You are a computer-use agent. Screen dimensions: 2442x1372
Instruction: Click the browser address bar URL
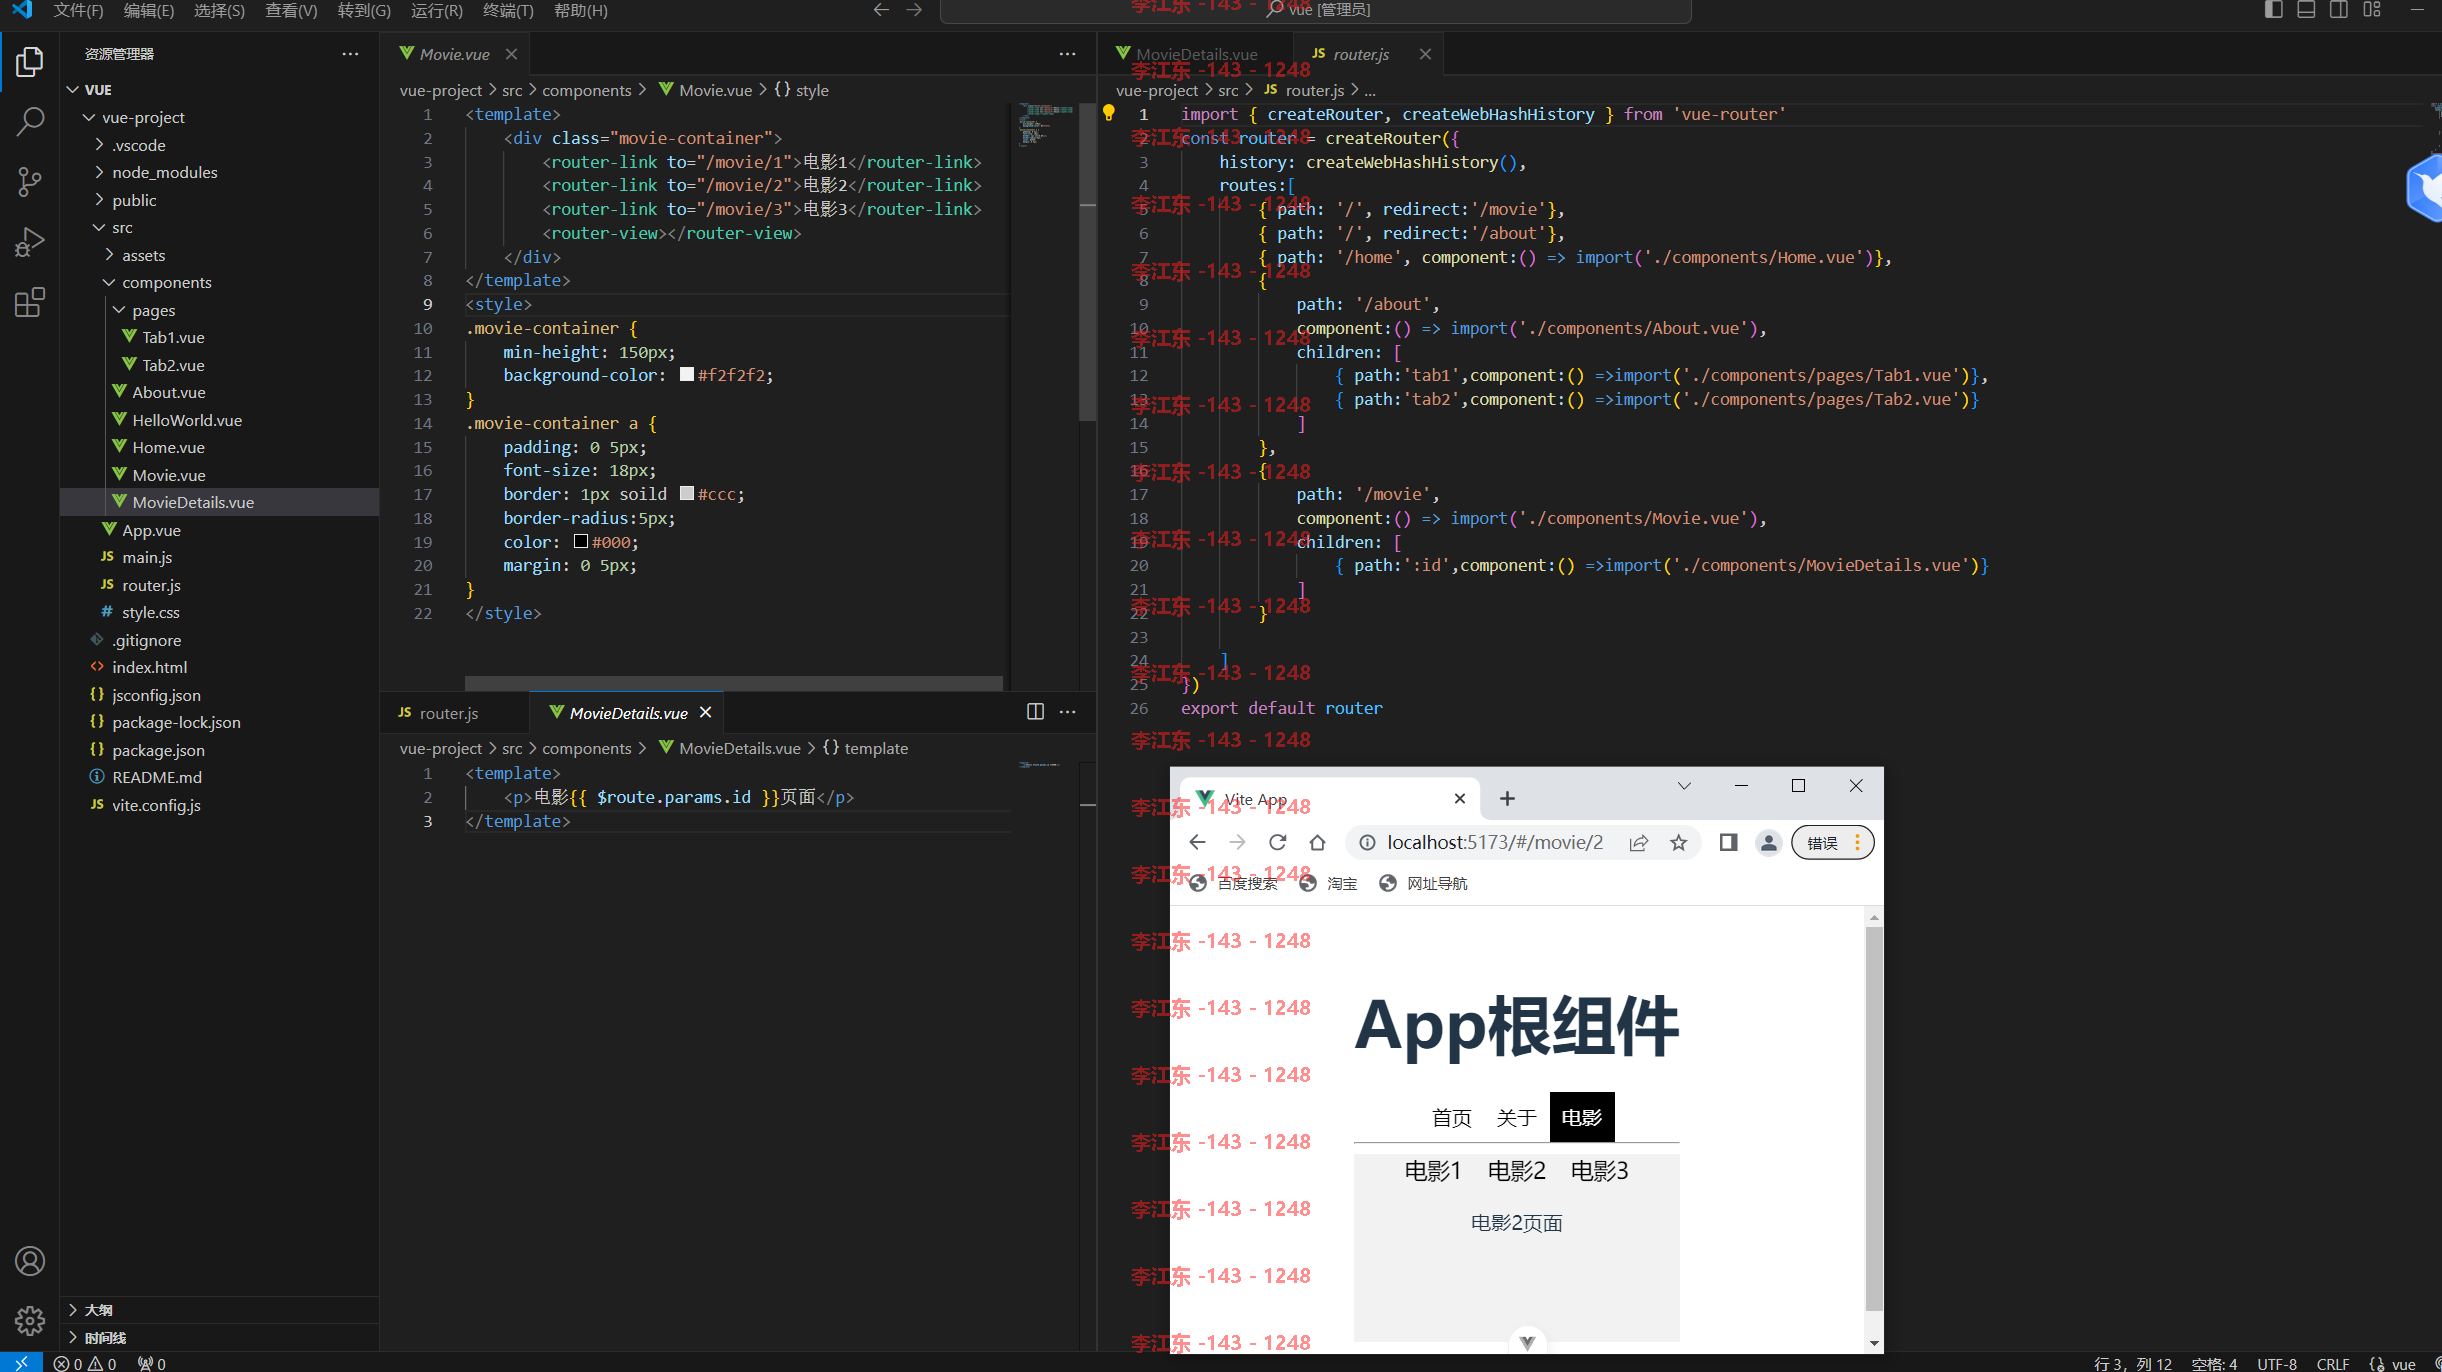pyautogui.click(x=1494, y=842)
